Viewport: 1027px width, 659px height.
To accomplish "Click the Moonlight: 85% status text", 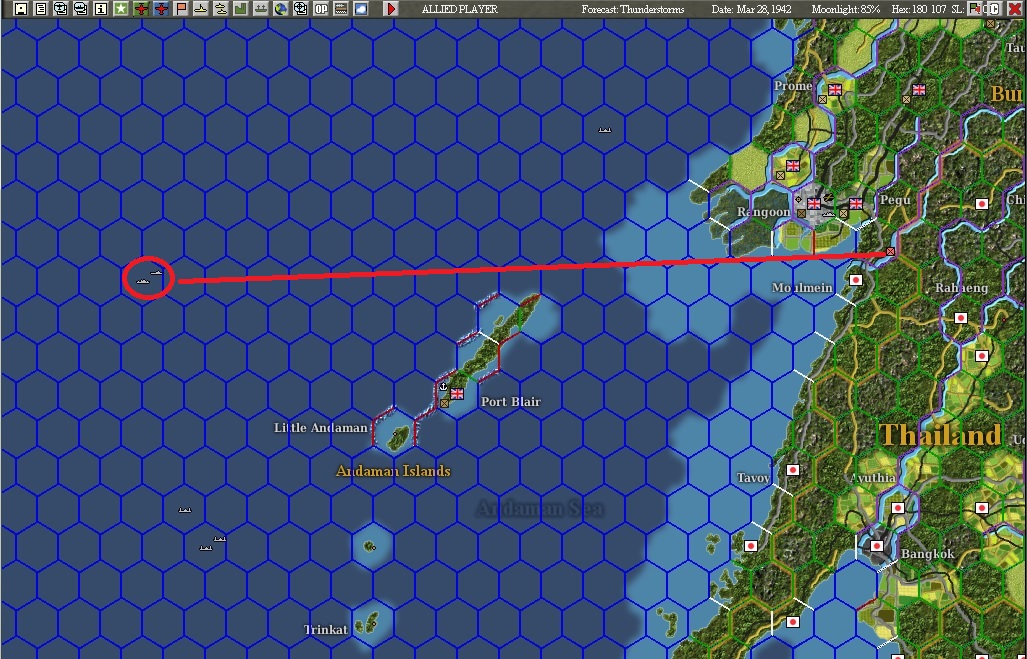I will click(846, 9).
